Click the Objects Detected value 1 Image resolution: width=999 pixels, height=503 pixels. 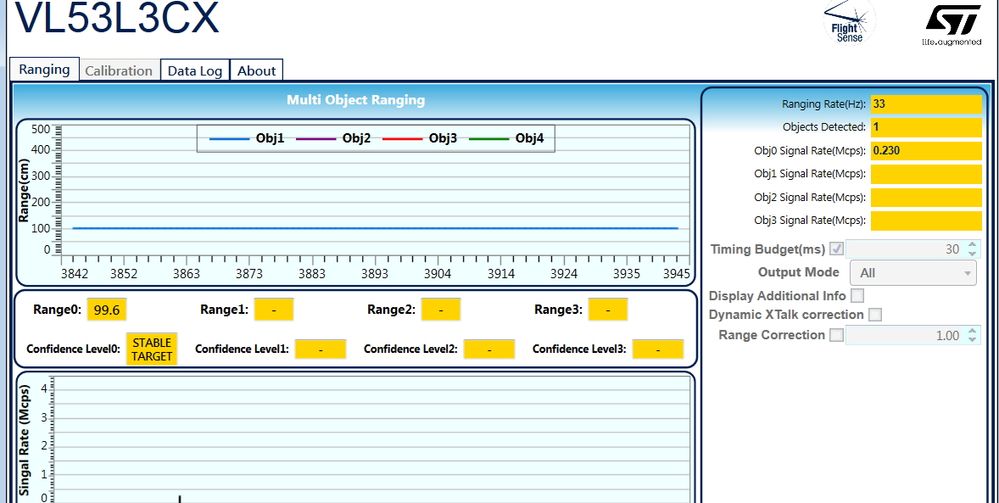click(x=926, y=127)
